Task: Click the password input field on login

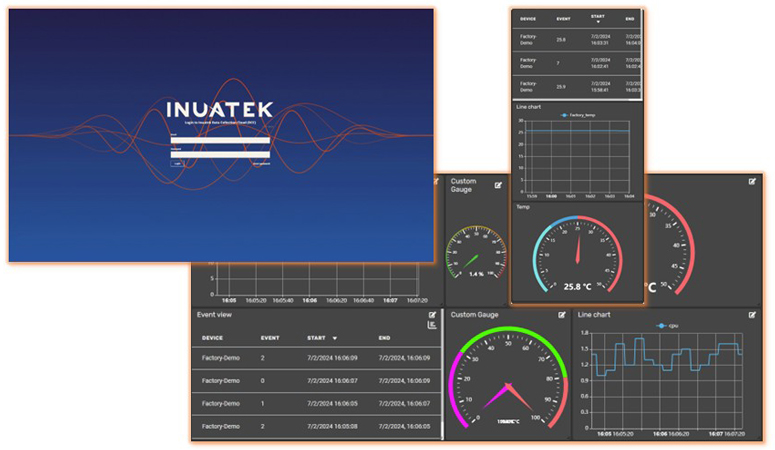Action: 220,154
